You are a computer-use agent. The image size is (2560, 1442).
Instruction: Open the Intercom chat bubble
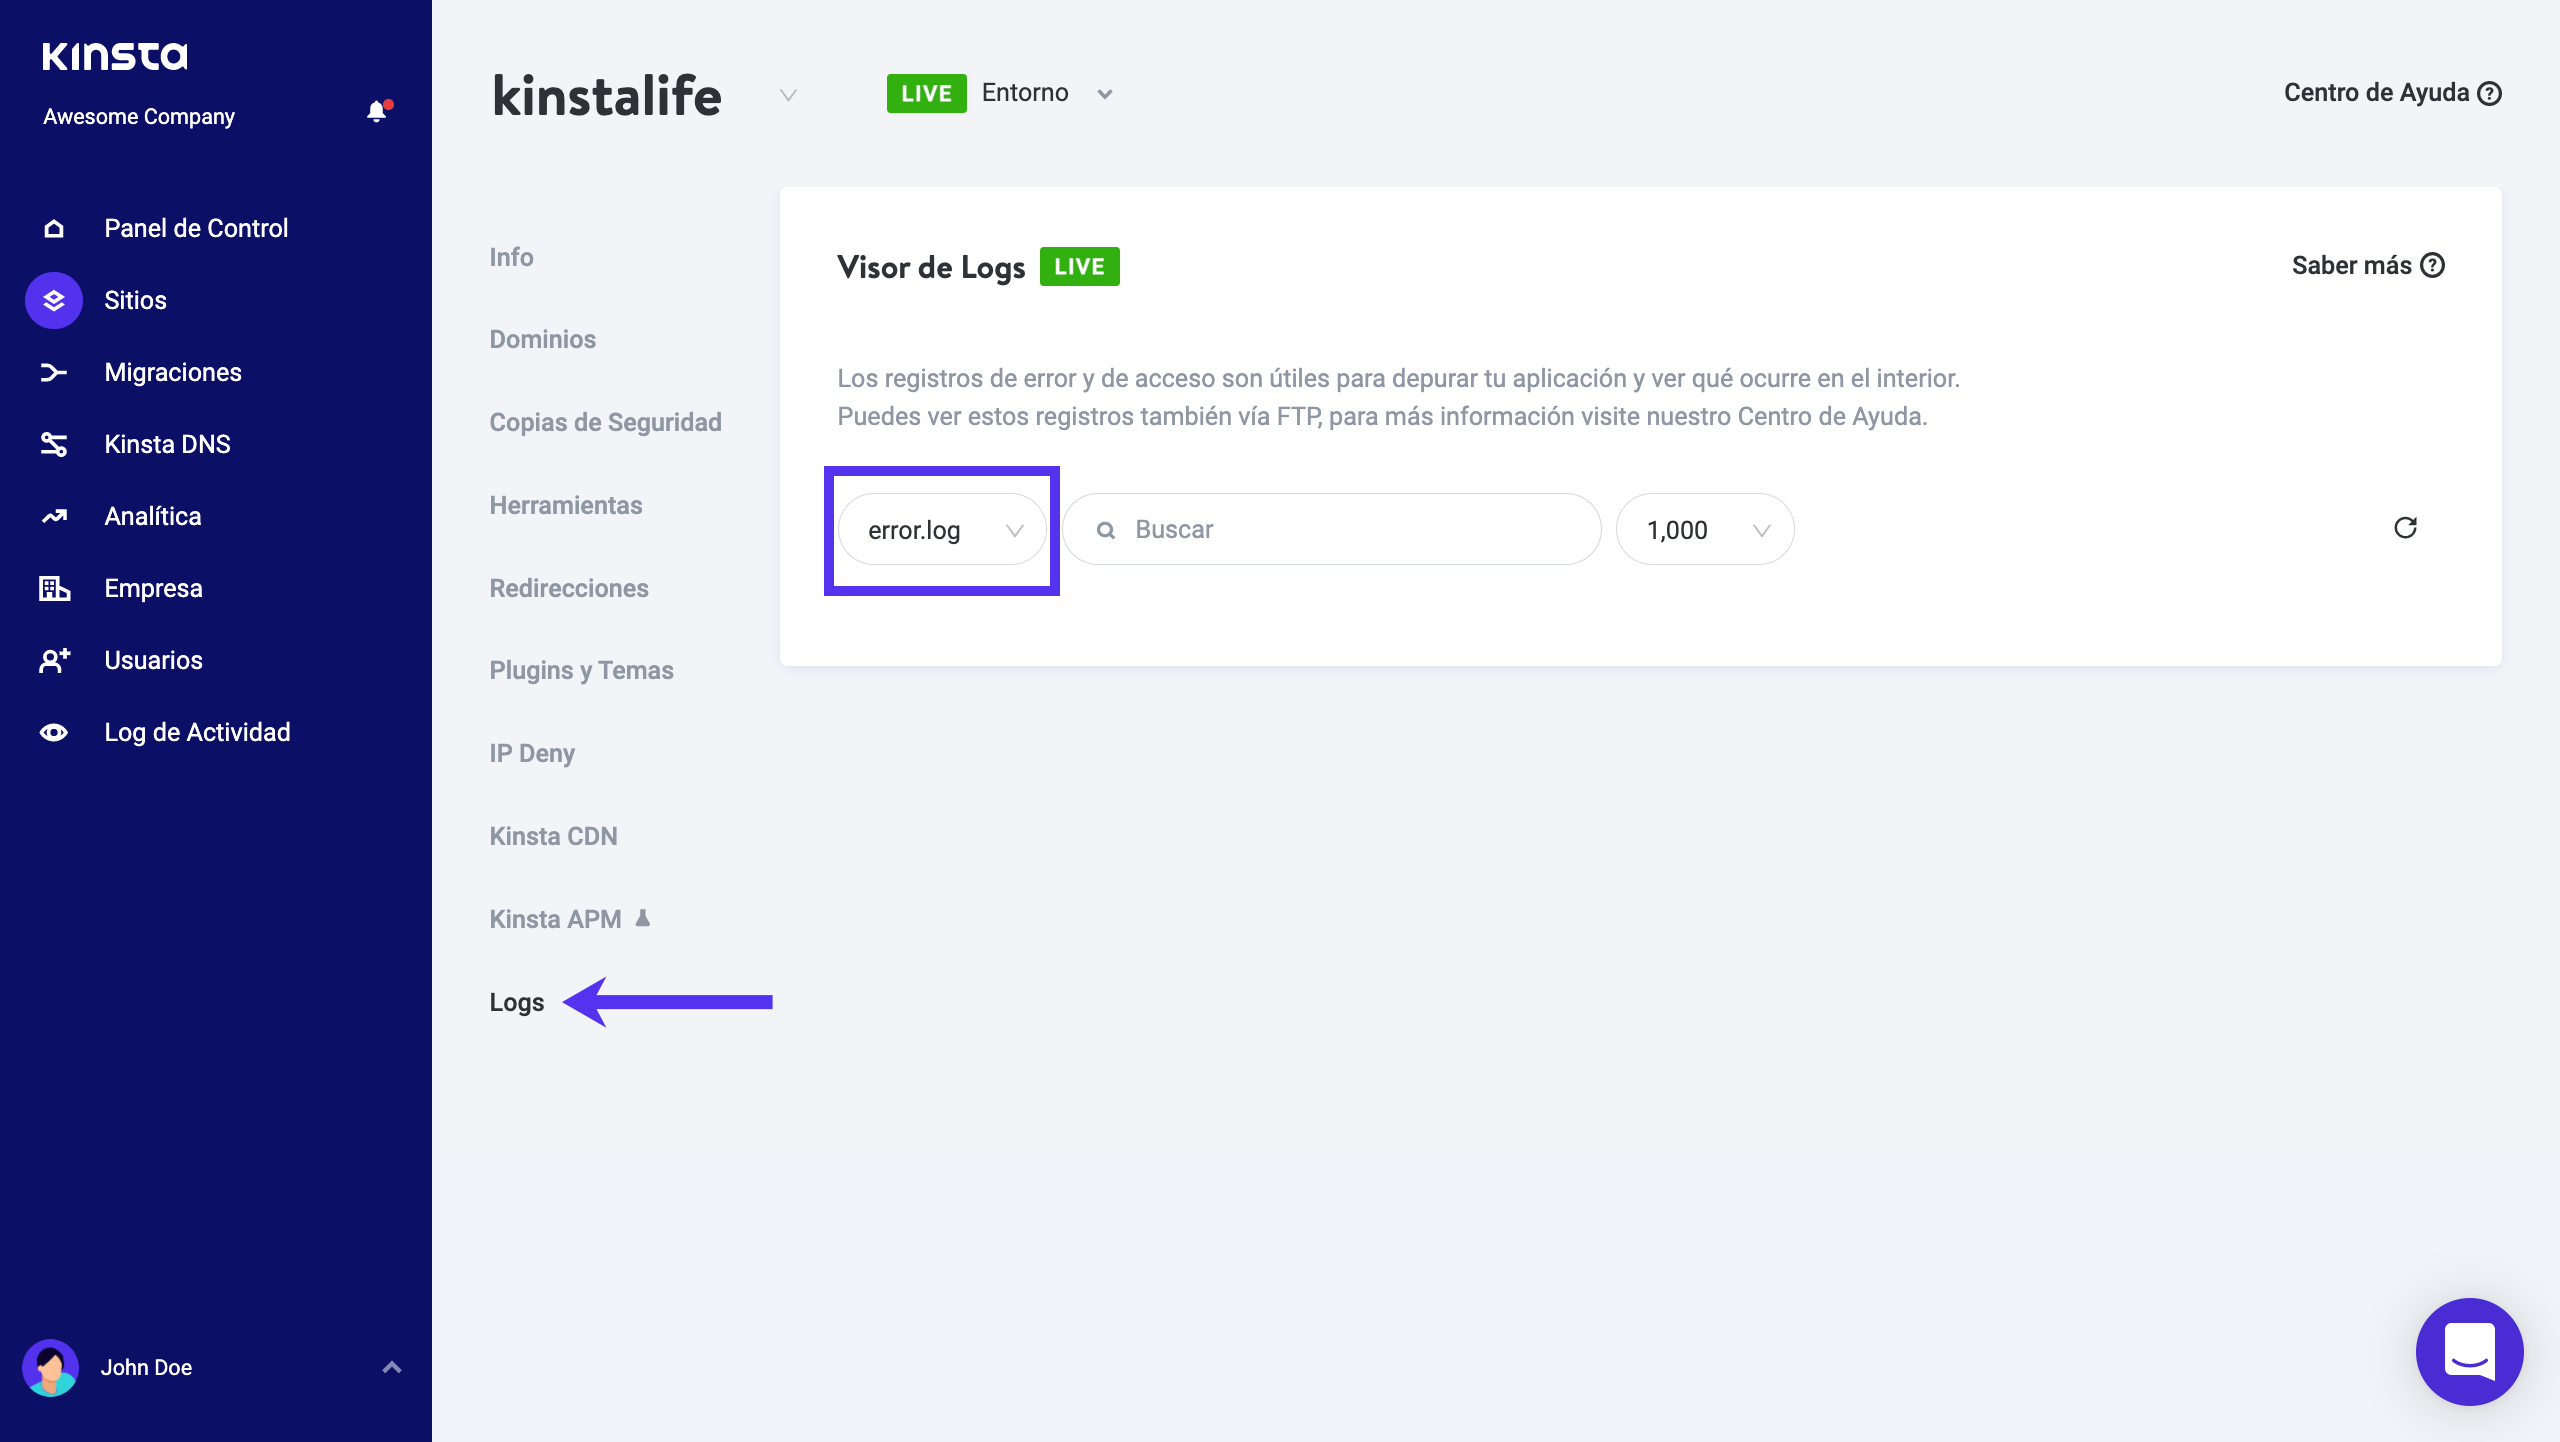(2469, 1351)
